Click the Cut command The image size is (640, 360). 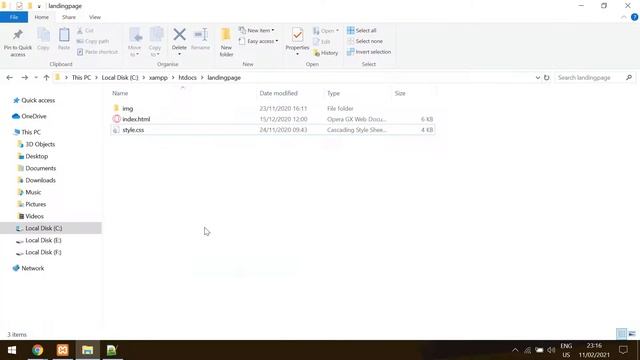pos(85,31)
